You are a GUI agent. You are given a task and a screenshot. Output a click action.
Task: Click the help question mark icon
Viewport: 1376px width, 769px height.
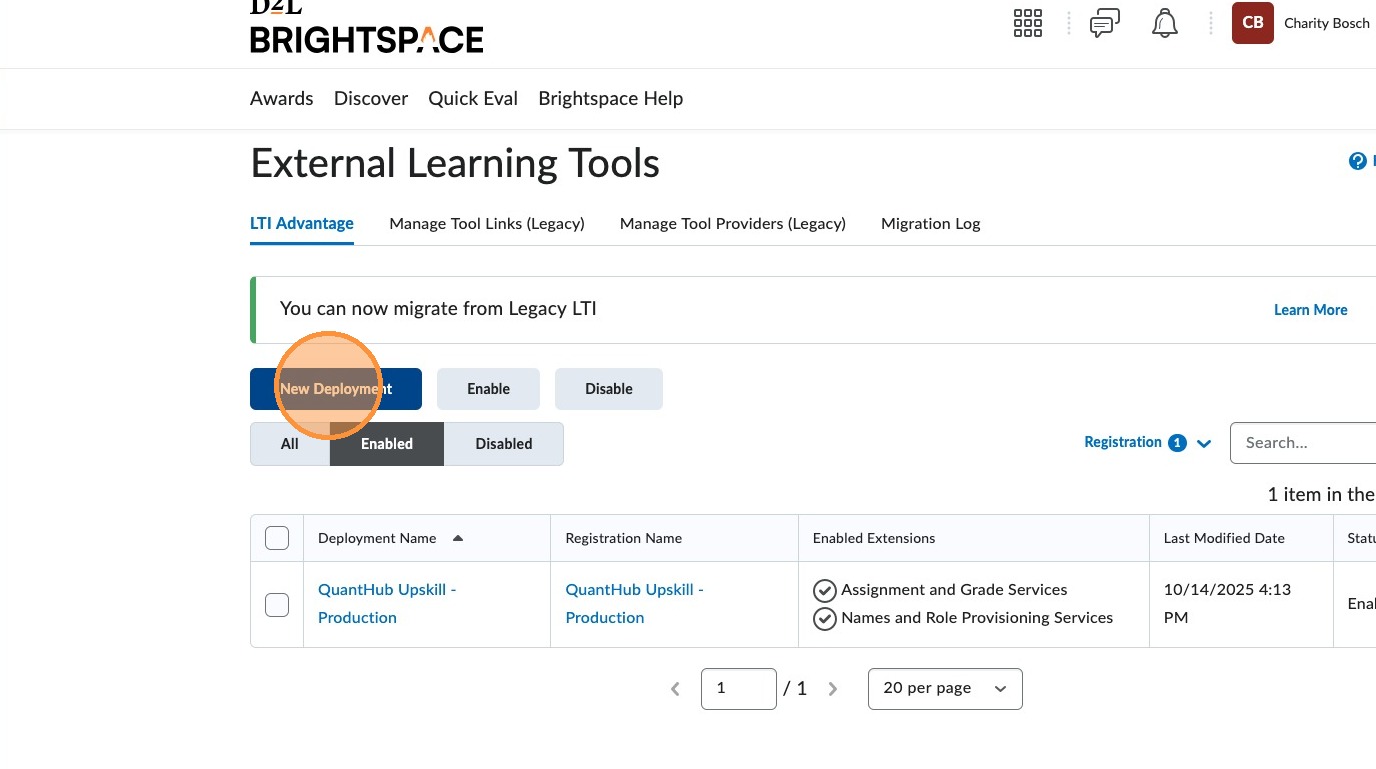(1357, 161)
